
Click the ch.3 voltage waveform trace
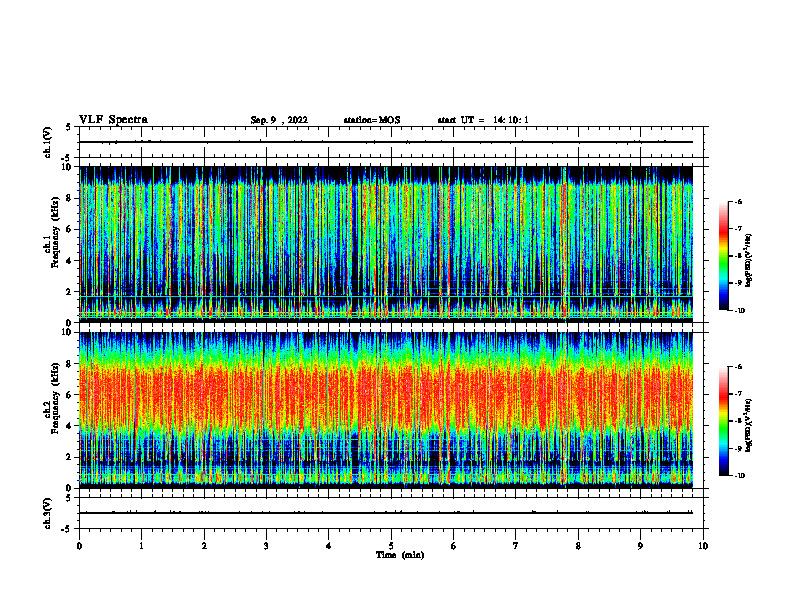click(386, 513)
